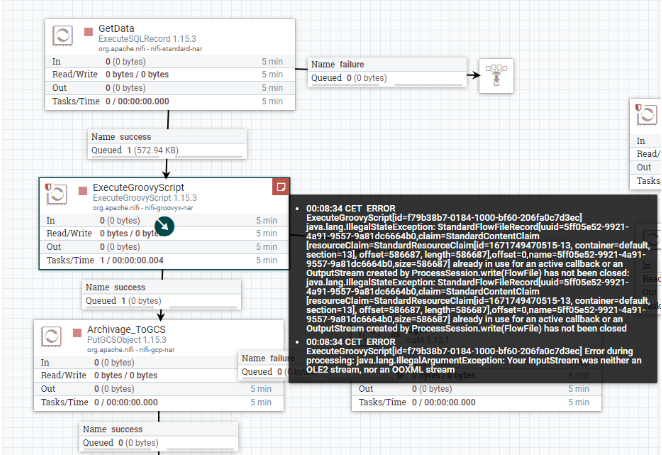662x455 pixels.
Task: Click 'org.apache.nifi - nifi-groovyx-nar' bundle text
Action: click(x=143, y=208)
